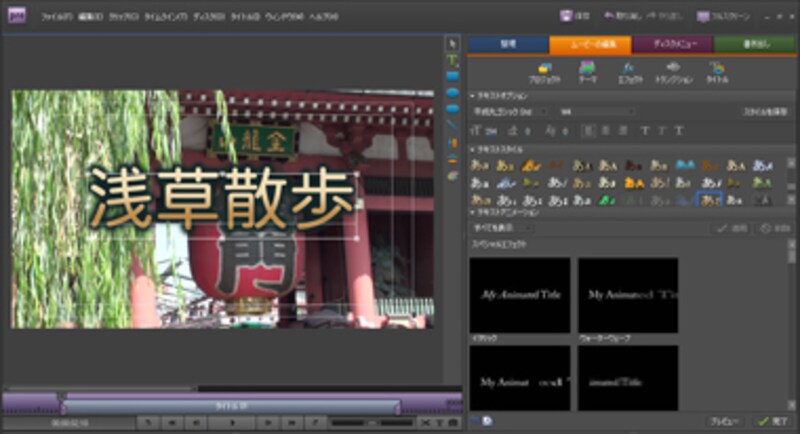Open the Titles panel icon
The width and height of the screenshot is (800, 434).
(717, 72)
